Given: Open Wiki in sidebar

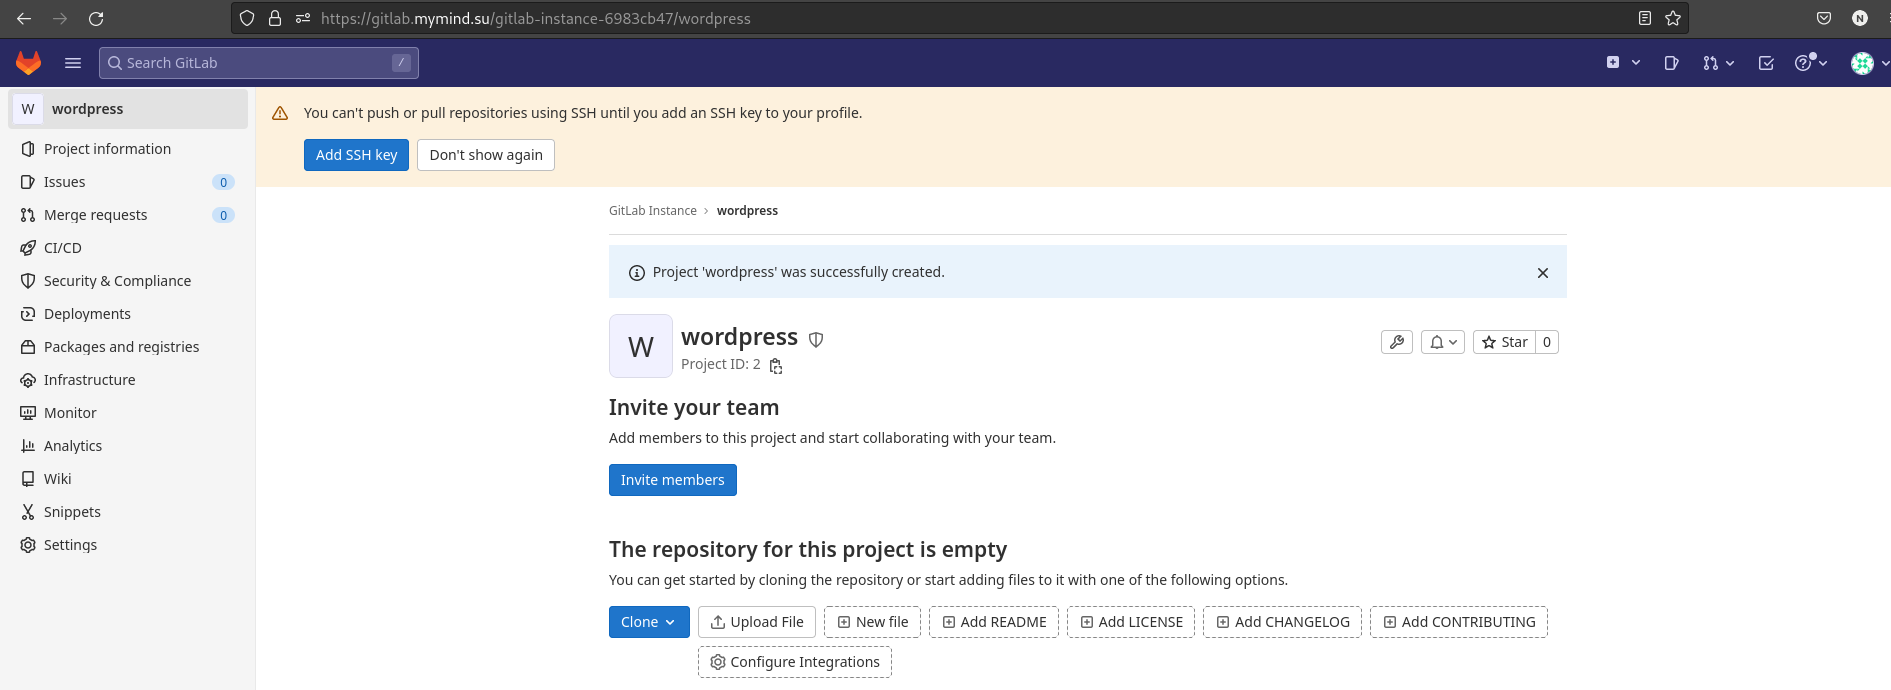Looking at the screenshot, I should tap(128, 479).
